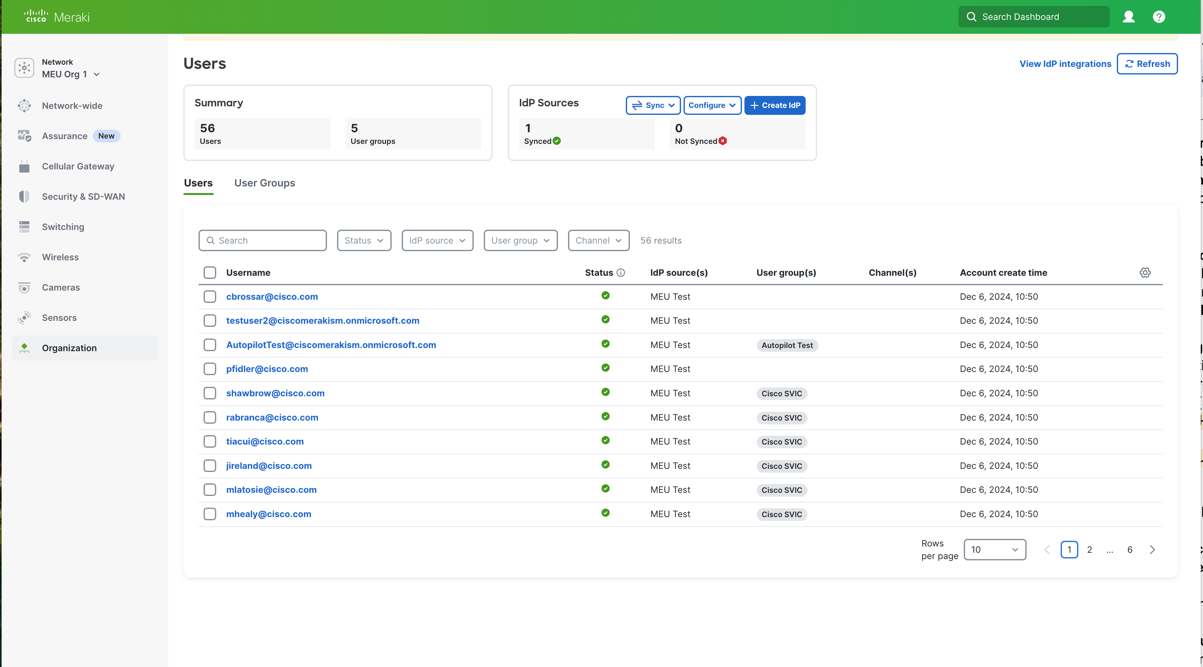Expand the IdP source filter

(x=437, y=240)
